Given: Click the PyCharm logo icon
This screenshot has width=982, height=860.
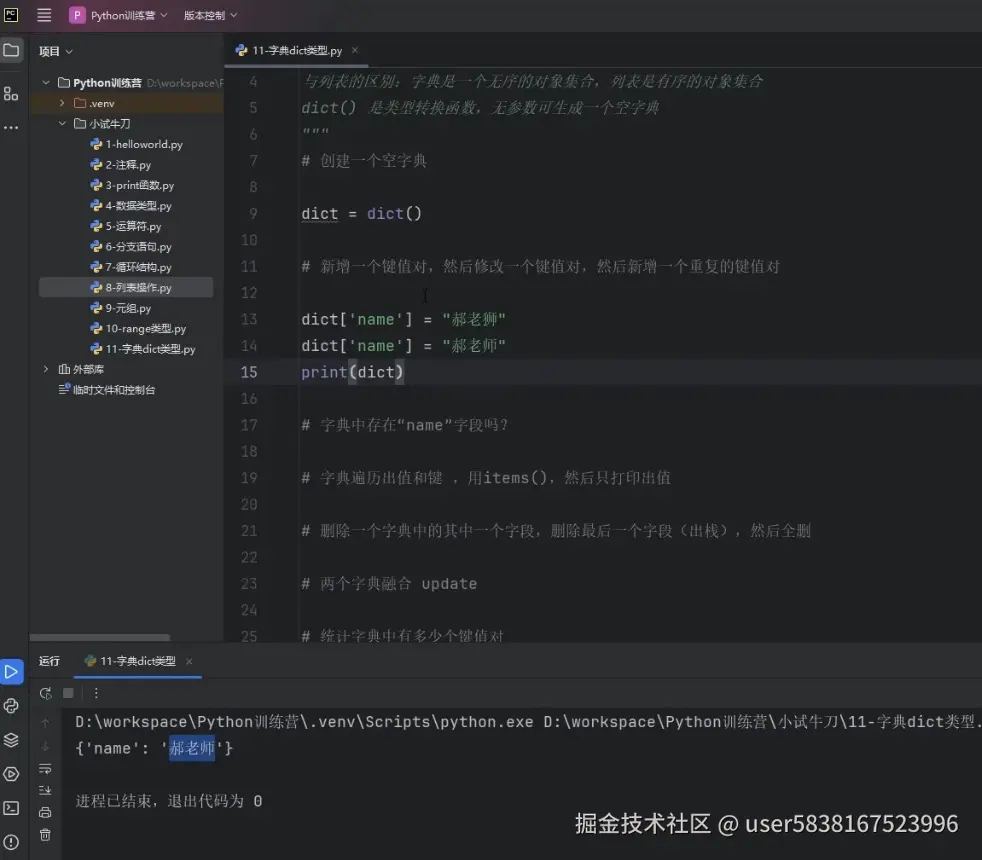Looking at the screenshot, I should tap(11, 14).
